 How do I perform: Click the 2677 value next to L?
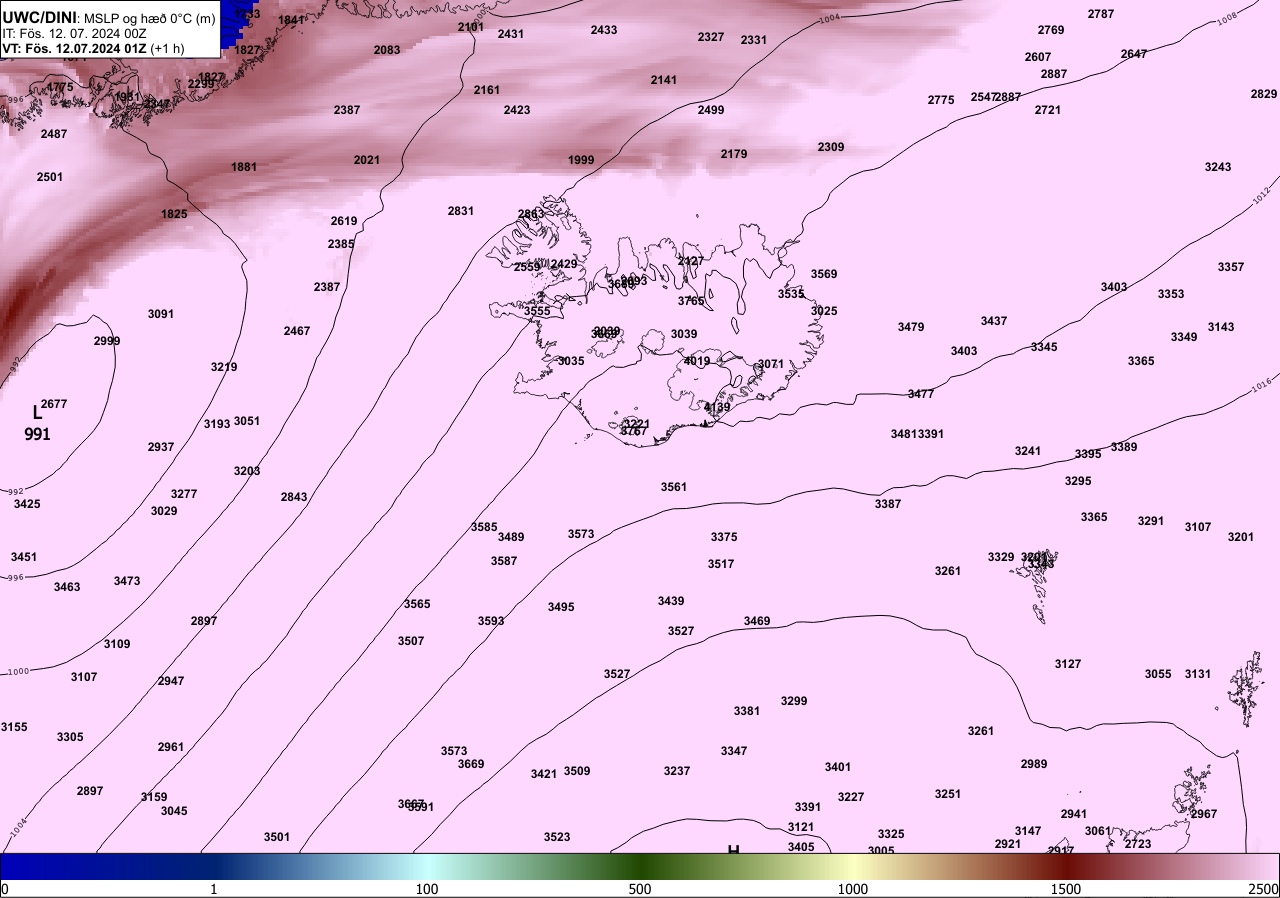54,404
